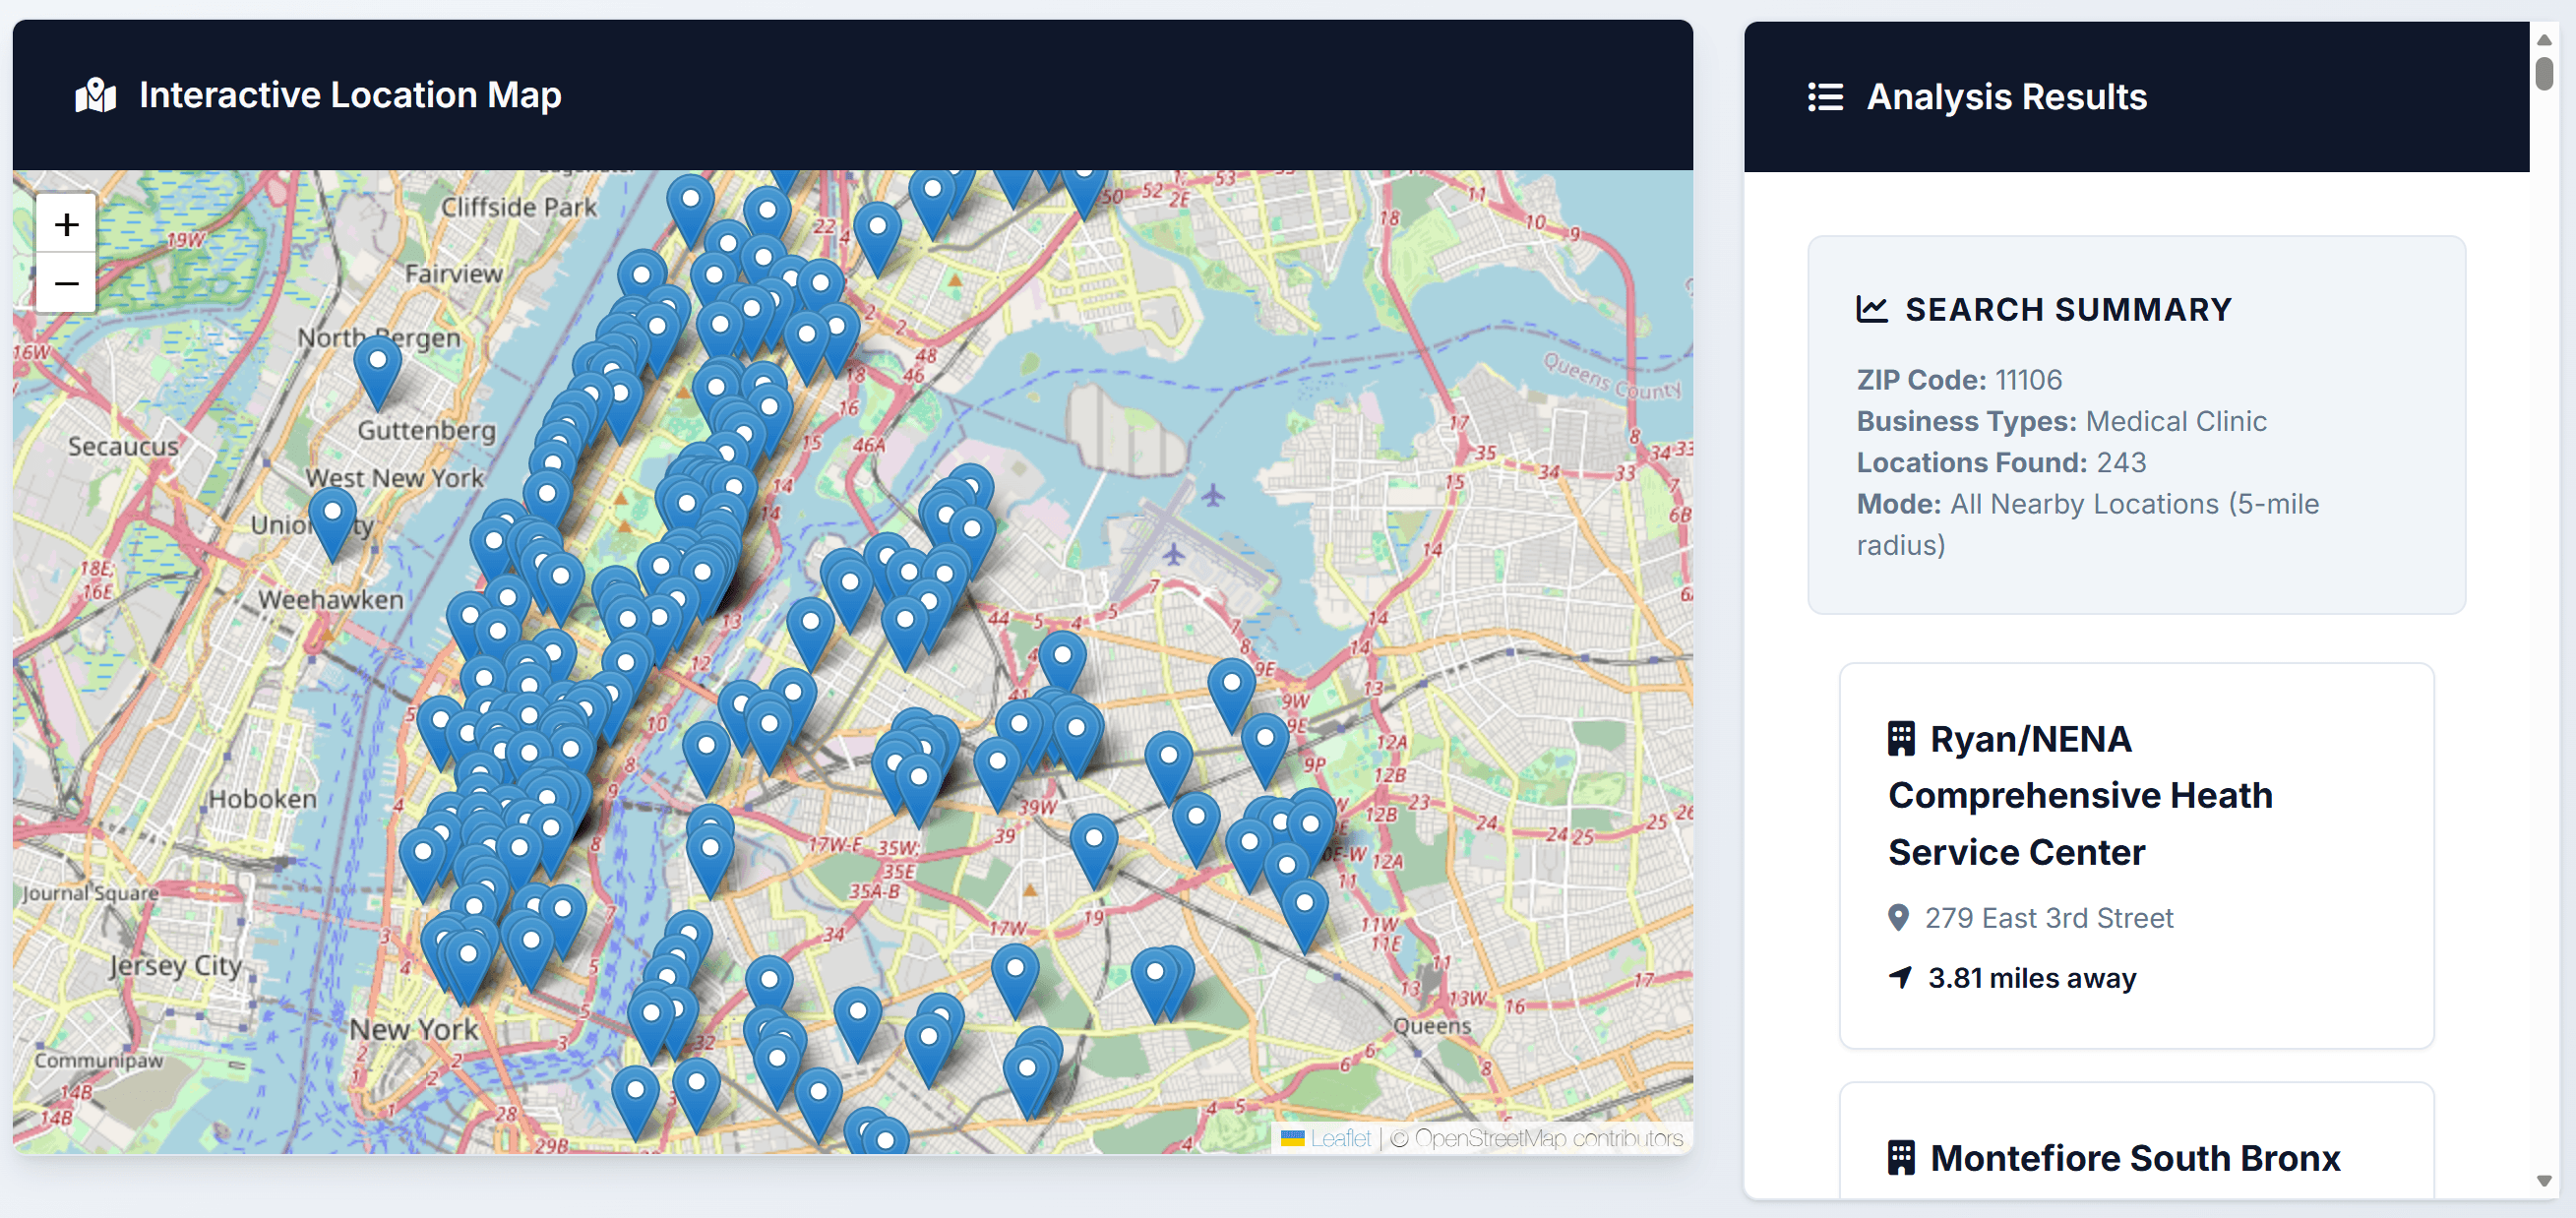The image size is (2576, 1218).
Task: Click the Search Summary info card
Action: point(2136,425)
